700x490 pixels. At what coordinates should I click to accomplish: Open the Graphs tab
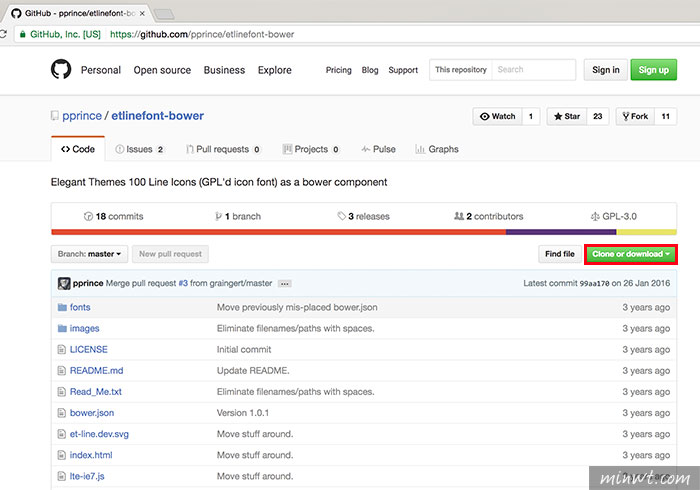(x=437, y=149)
